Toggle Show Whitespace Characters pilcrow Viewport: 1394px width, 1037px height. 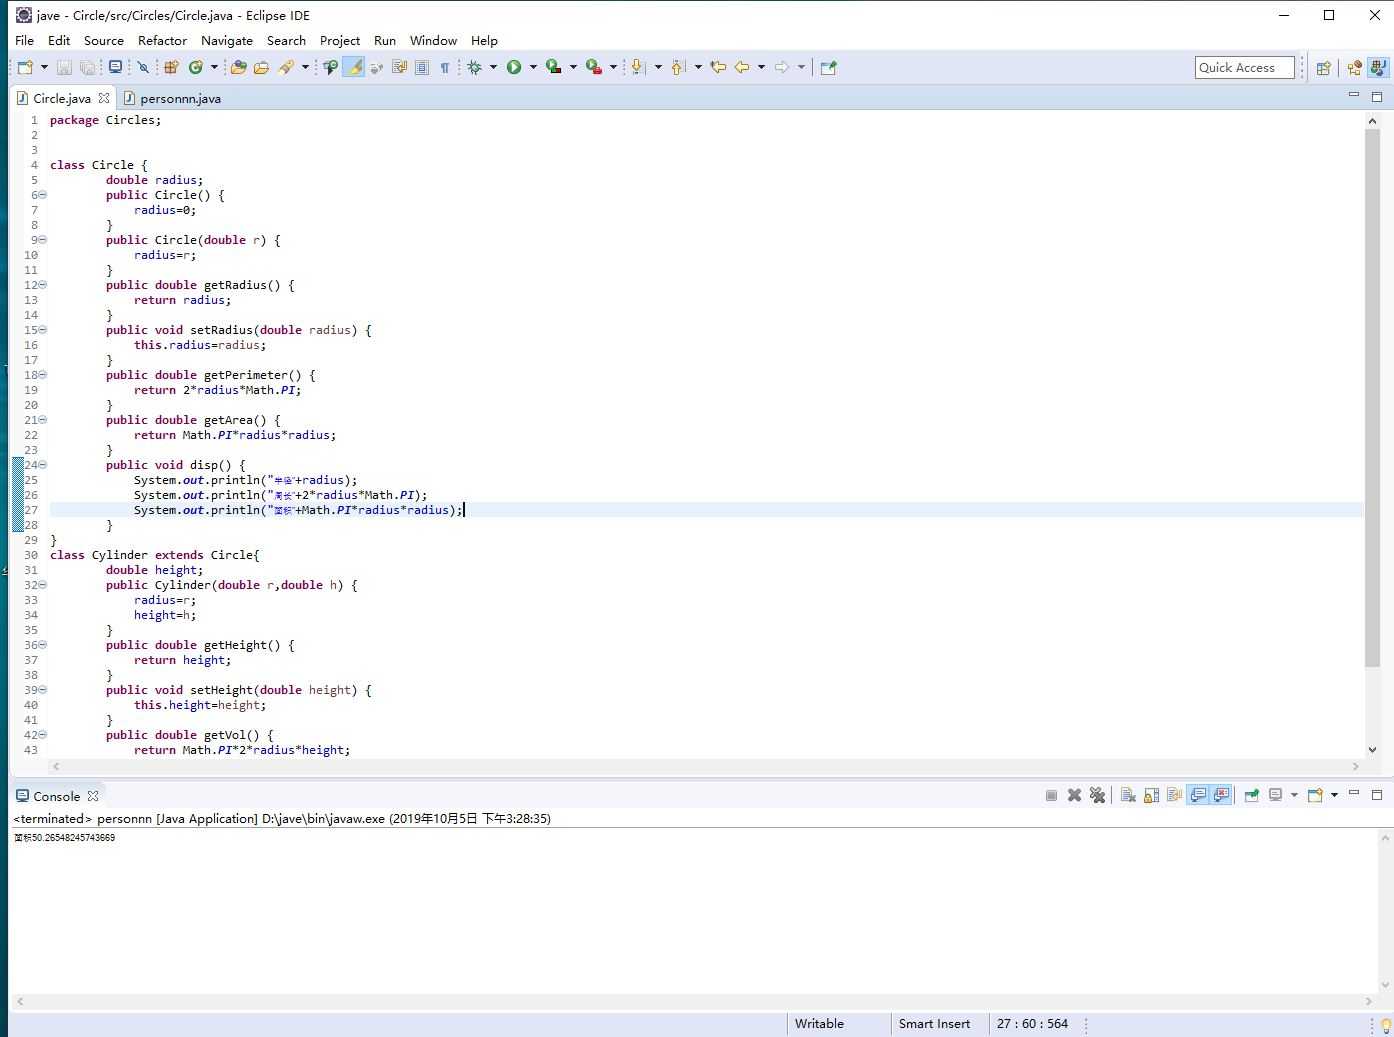[445, 67]
